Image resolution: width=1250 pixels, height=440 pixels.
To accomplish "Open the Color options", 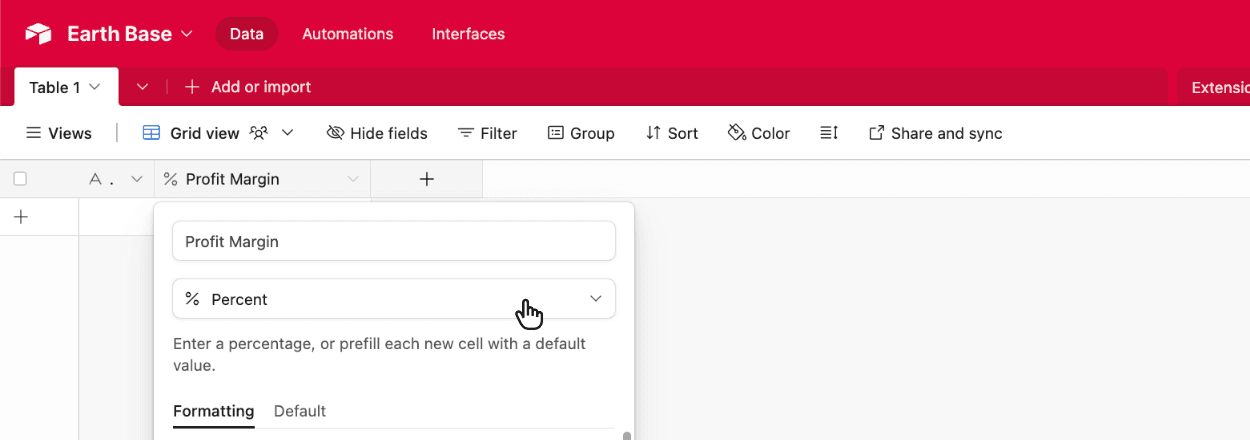I will 759,133.
